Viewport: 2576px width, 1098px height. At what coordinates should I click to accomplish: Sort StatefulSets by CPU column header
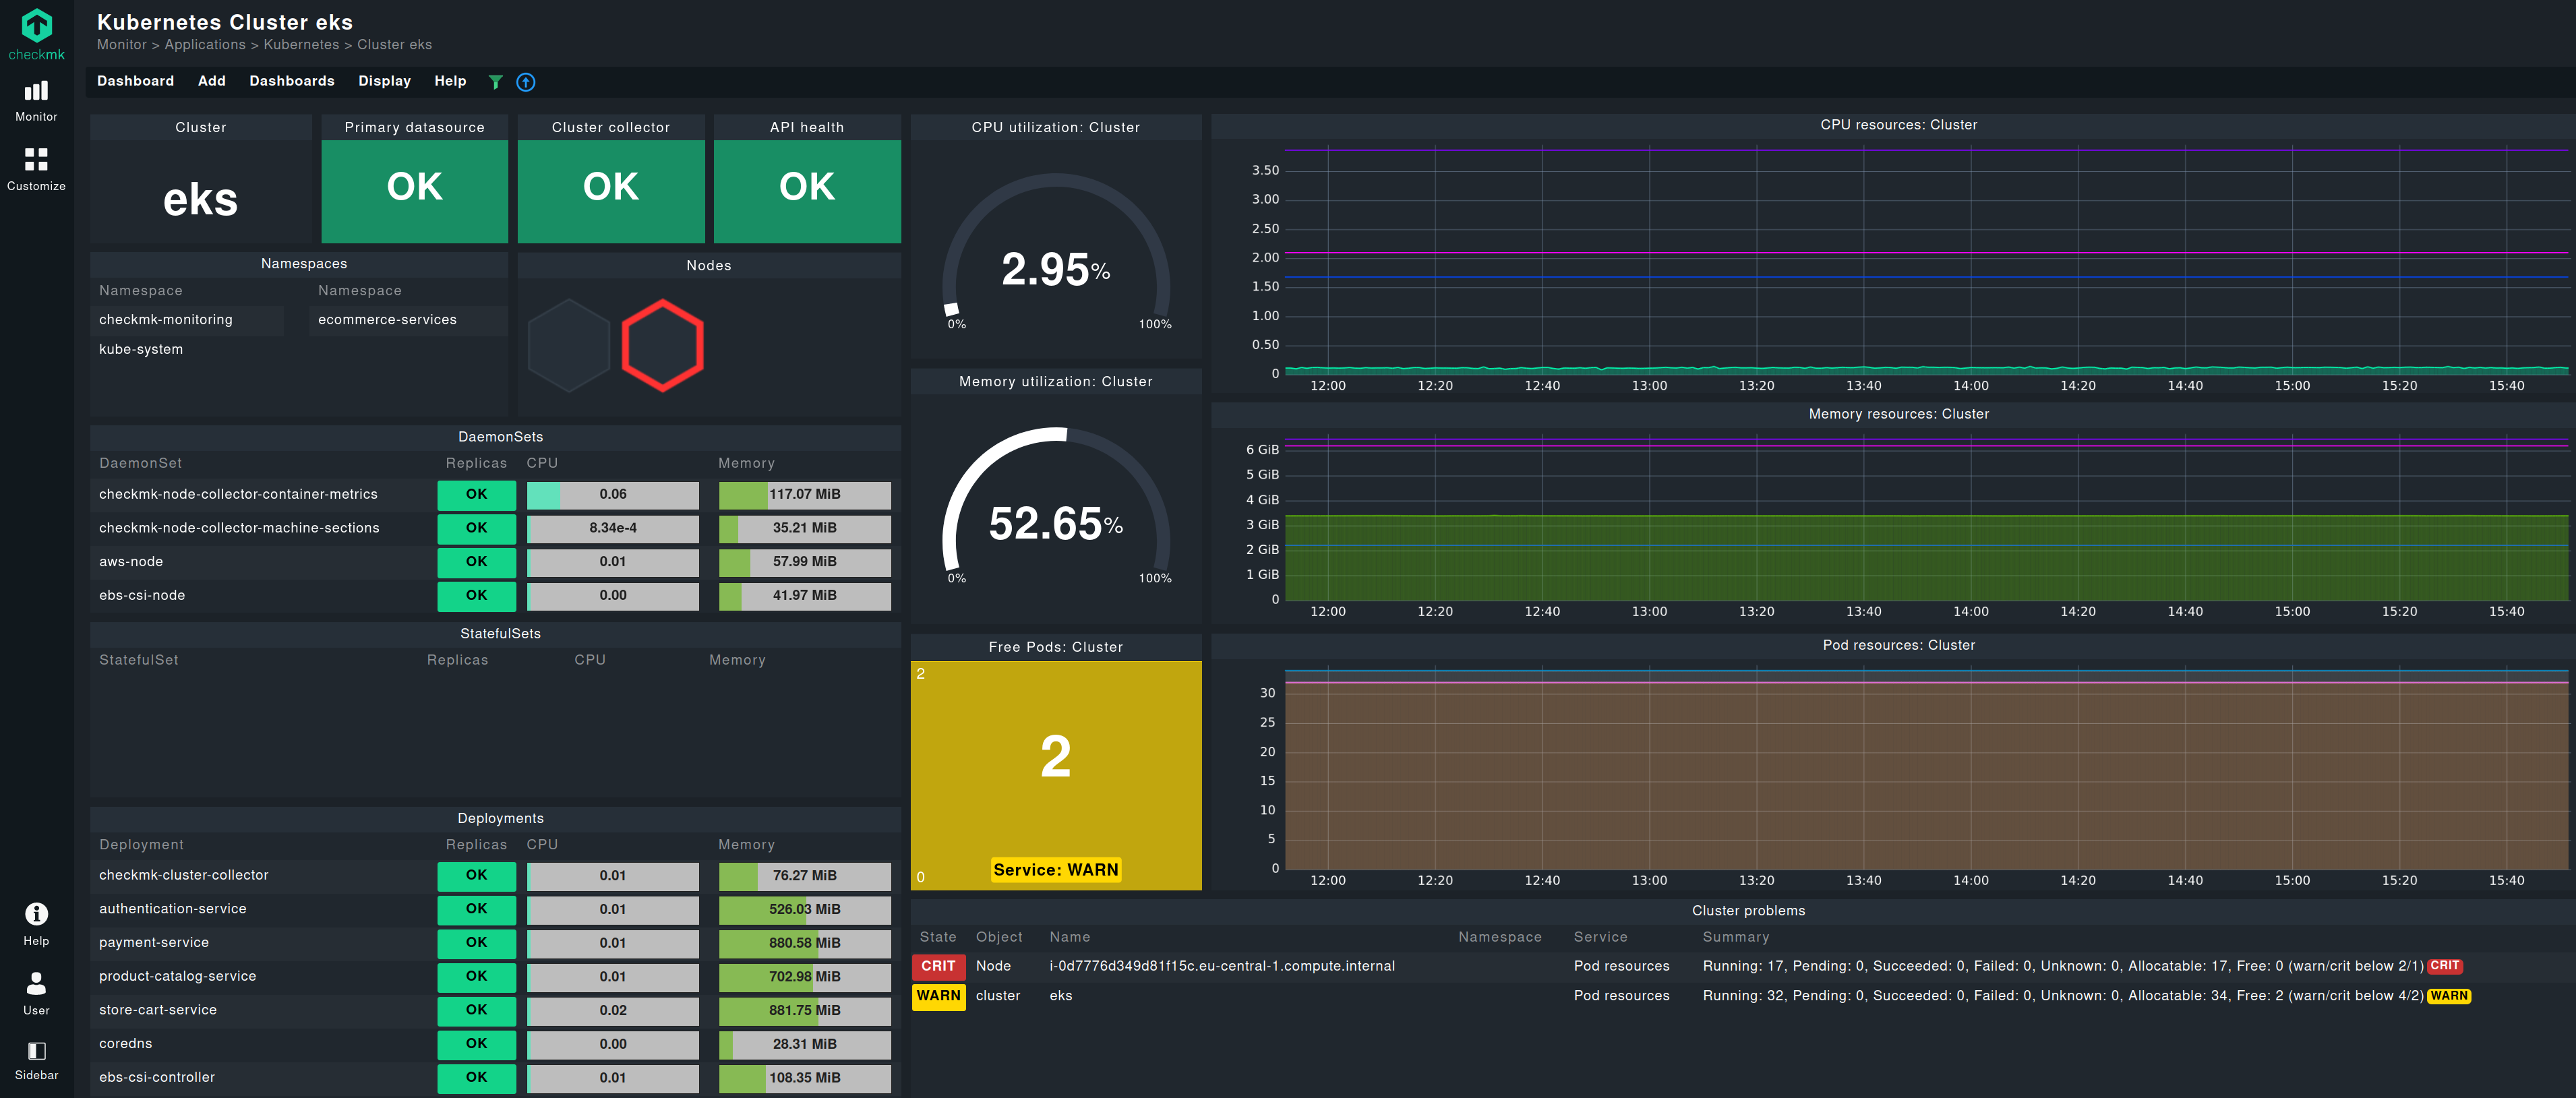click(x=590, y=660)
